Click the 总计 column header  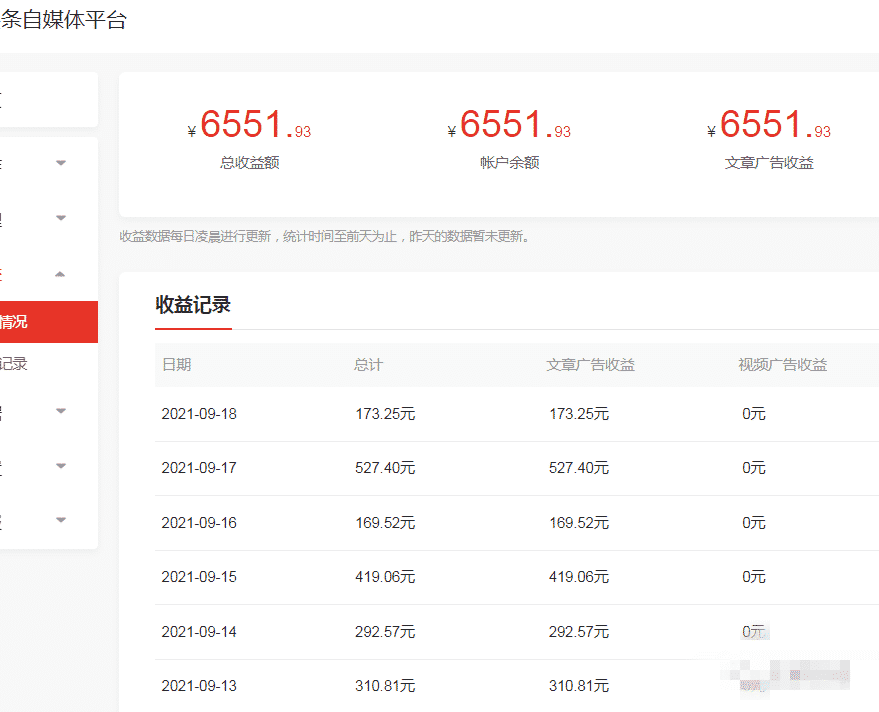(x=368, y=365)
